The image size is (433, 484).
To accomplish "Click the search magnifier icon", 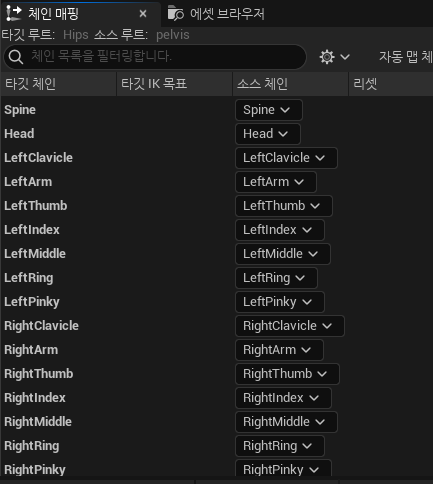I will coord(16,57).
